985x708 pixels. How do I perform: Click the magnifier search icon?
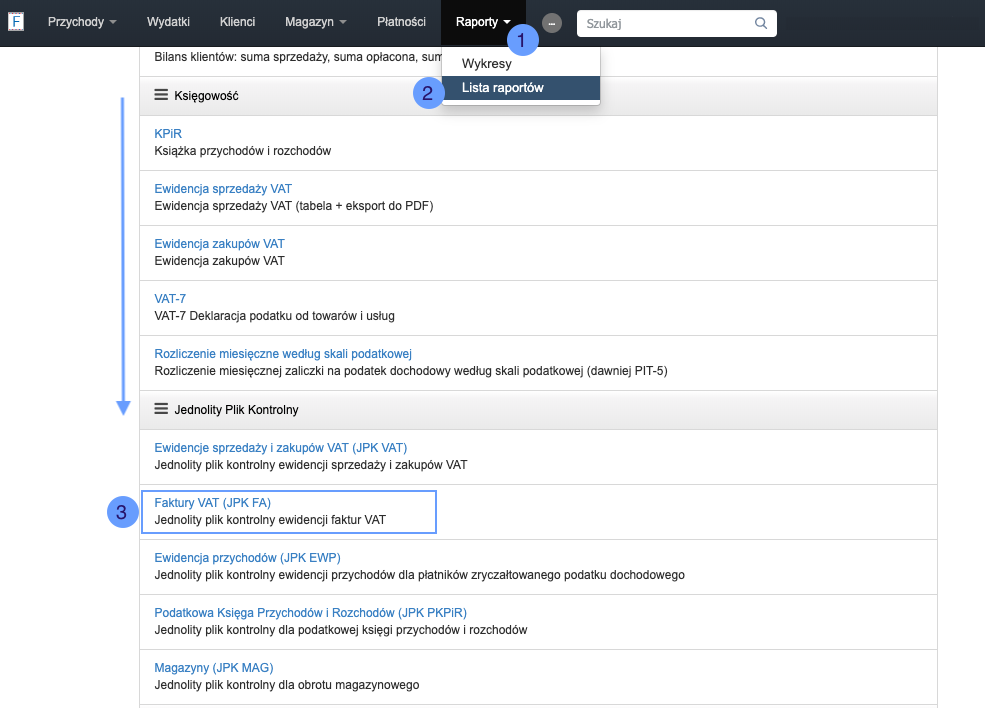point(761,23)
